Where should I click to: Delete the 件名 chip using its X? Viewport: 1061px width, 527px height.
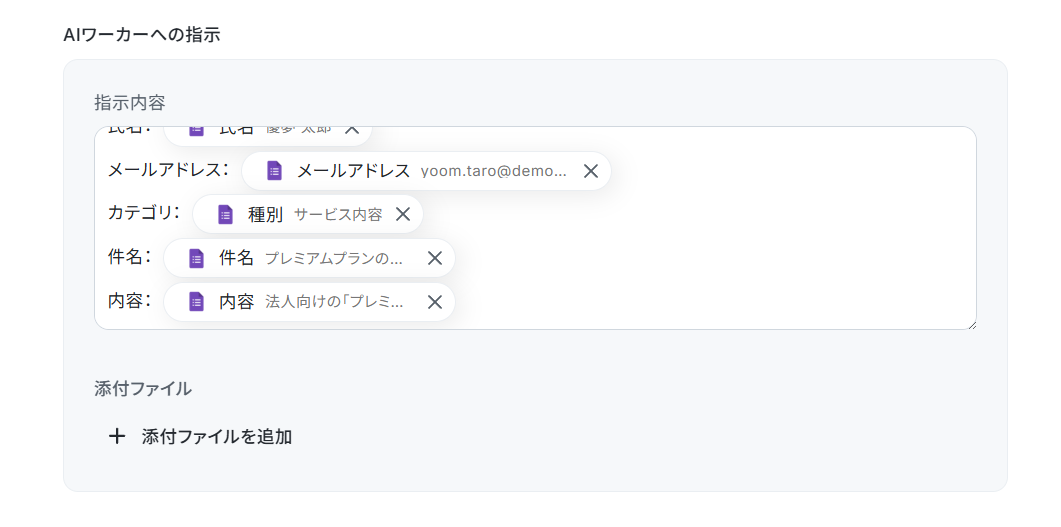[x=434, y=258]
